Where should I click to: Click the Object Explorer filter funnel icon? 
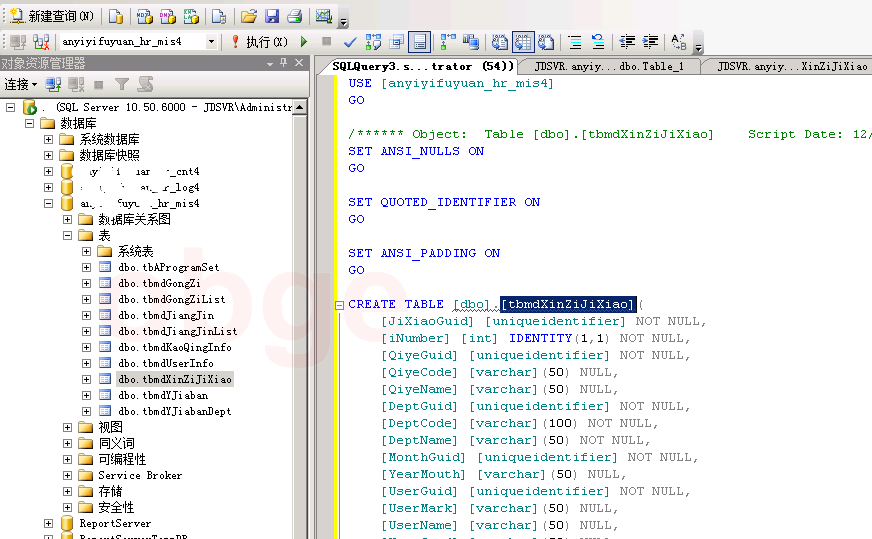point(121,85)
